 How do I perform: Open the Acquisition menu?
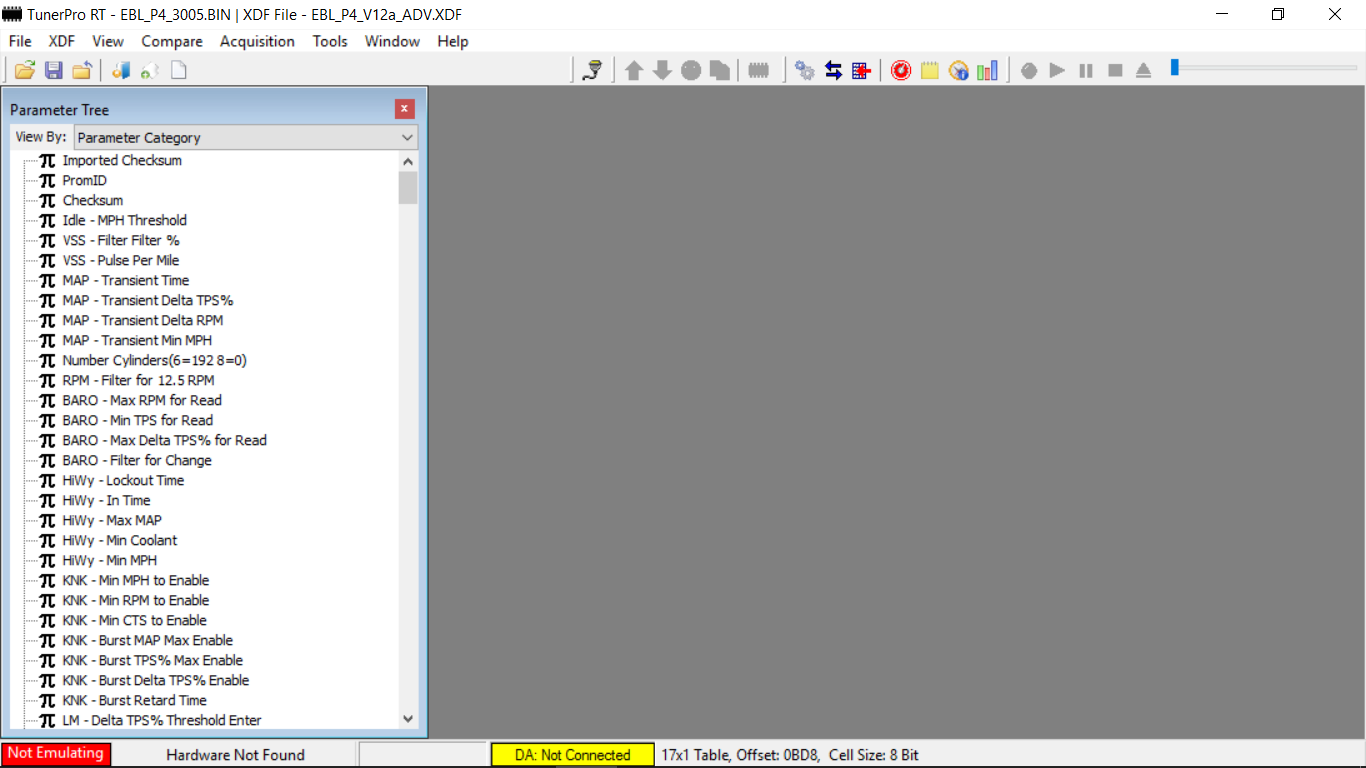[257, 41]
